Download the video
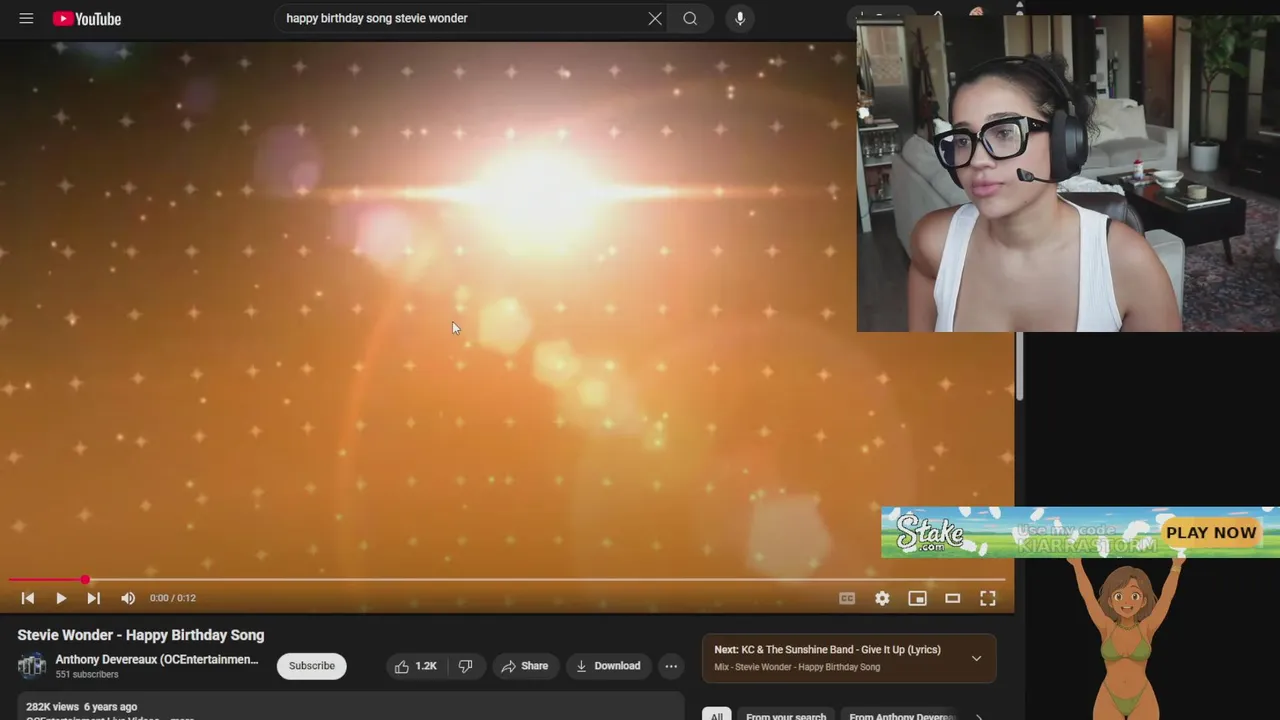Screen dimensions: 1280x720 [x=608, y=666]
